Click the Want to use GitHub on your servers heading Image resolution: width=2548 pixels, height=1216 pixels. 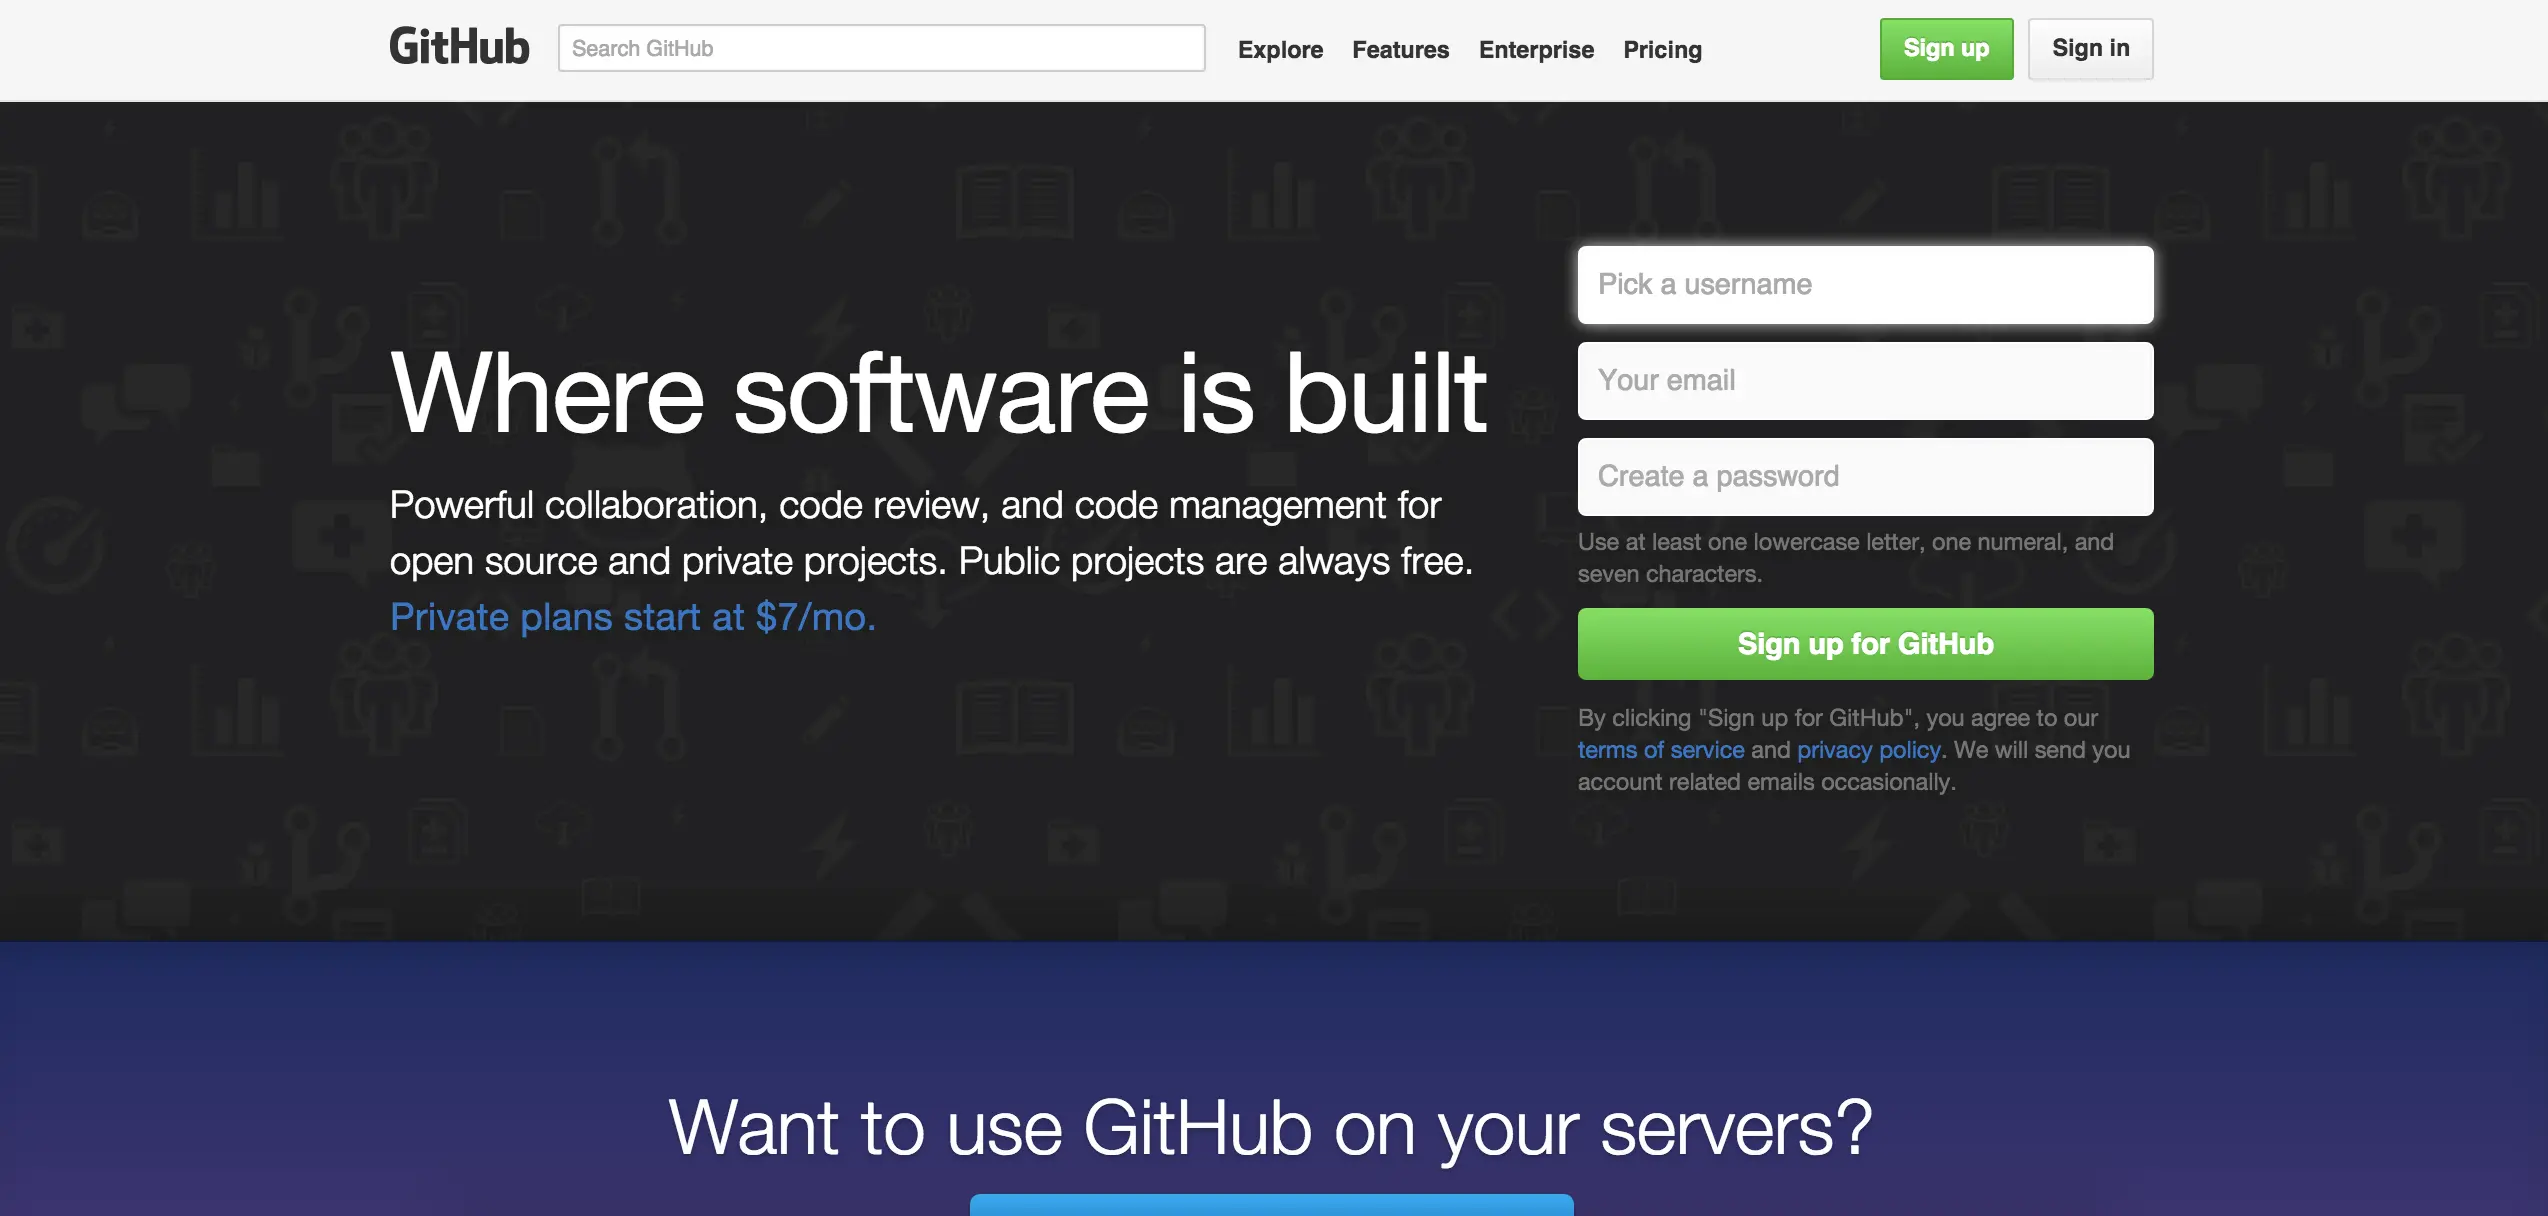(1270, 1128)
